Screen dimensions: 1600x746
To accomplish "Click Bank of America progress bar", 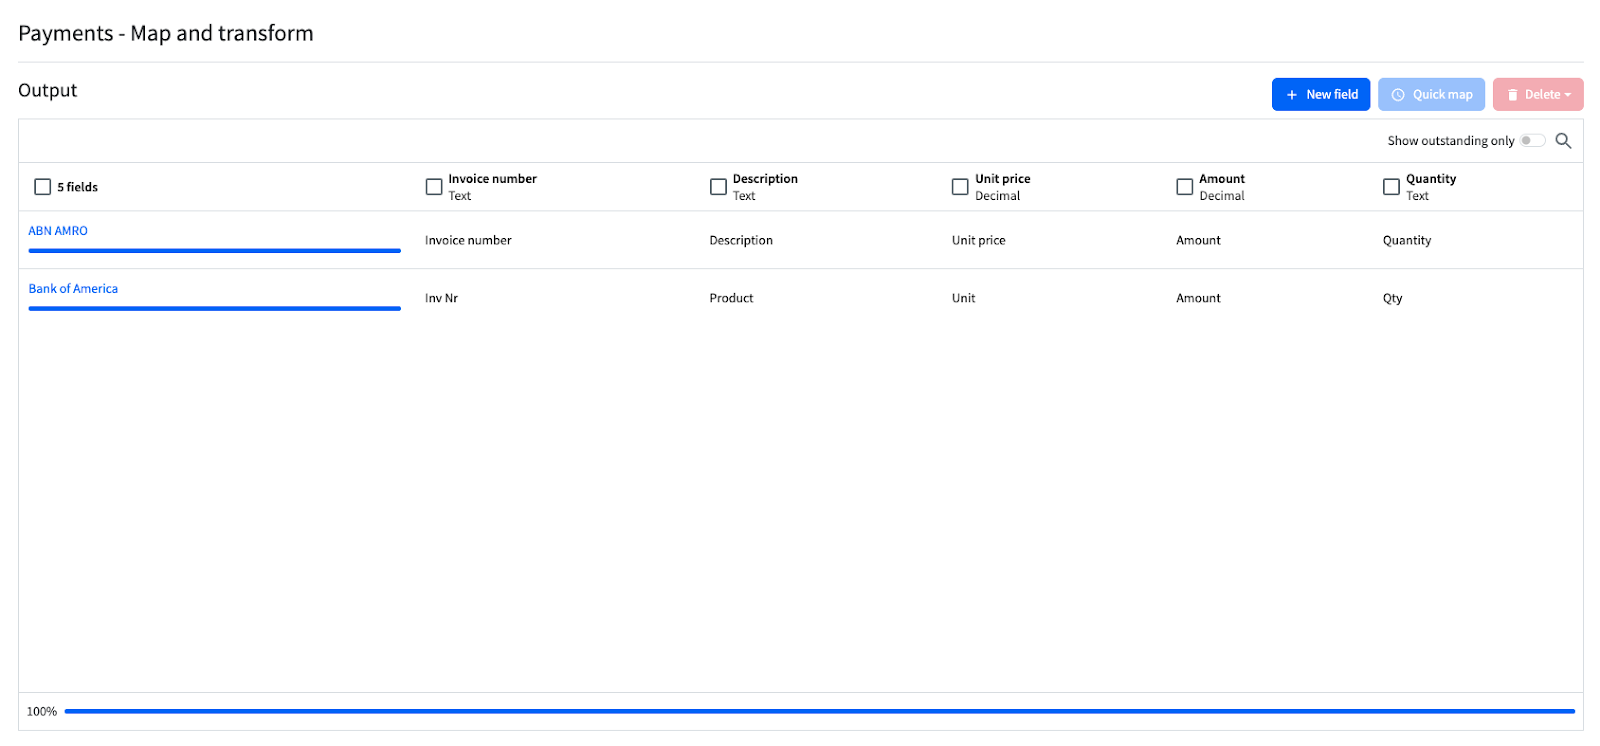I will [x=214, y=309].
